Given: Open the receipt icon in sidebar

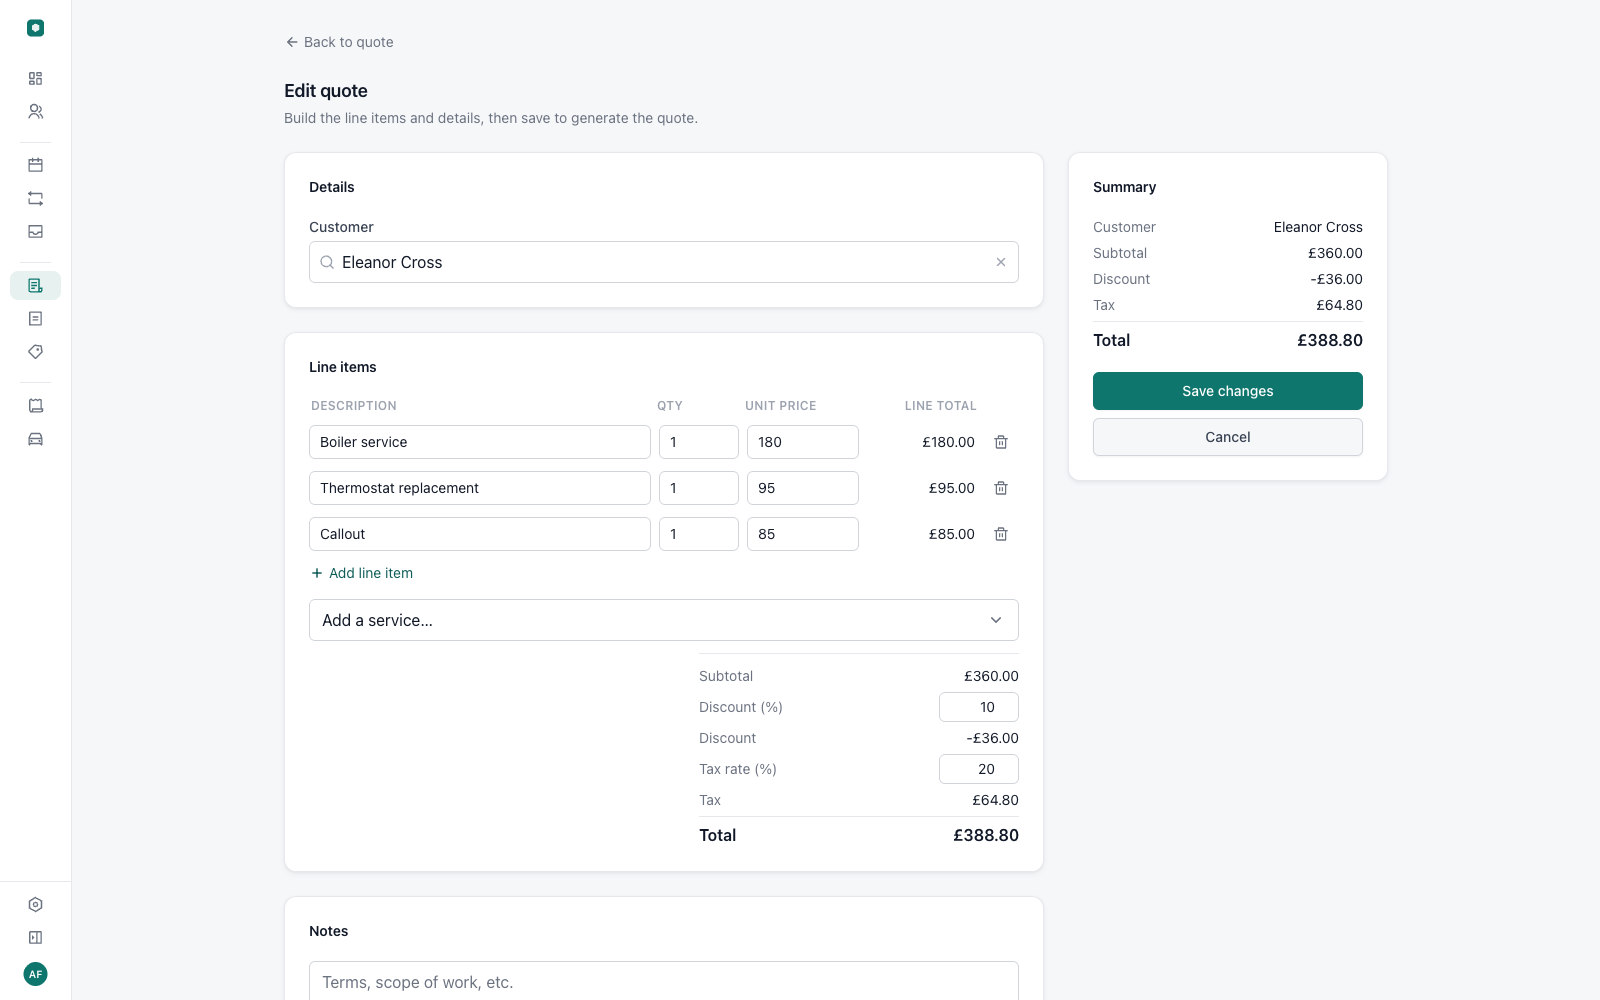Looking at the screenshot, I should (35, 405).
